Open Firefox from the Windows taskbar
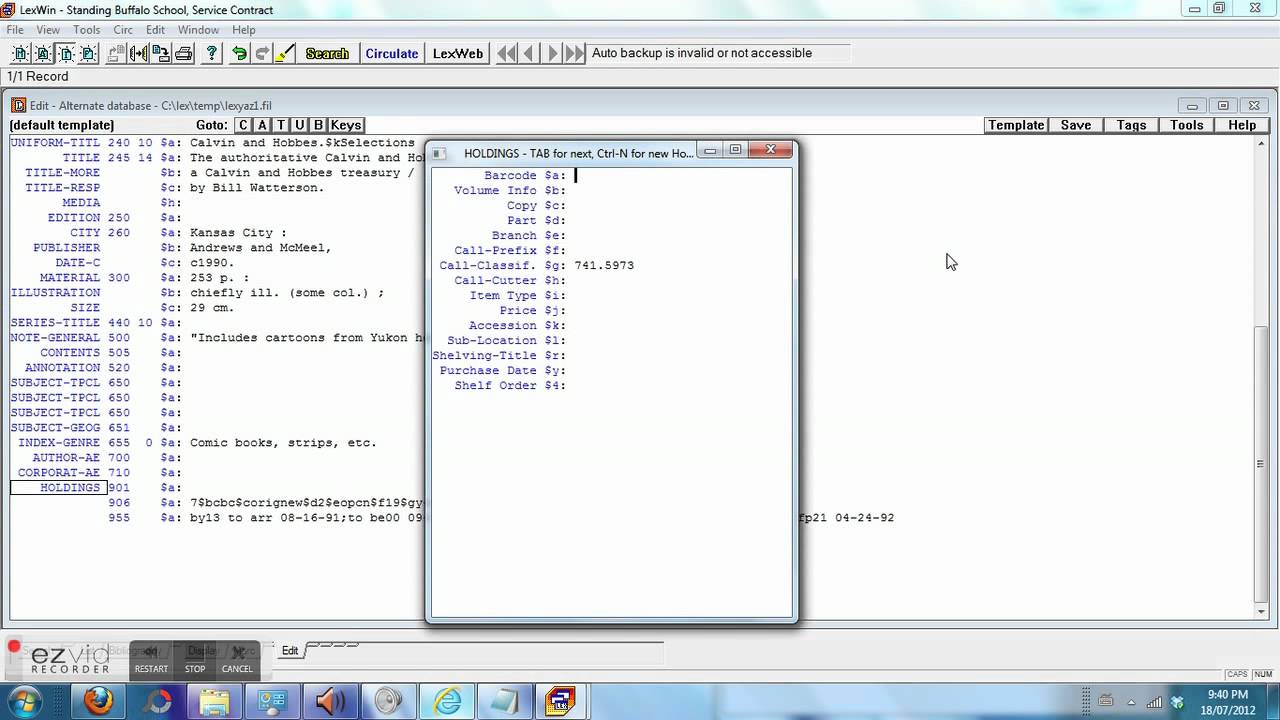The width and height of the screenshot is (1280, 720). 98,701
